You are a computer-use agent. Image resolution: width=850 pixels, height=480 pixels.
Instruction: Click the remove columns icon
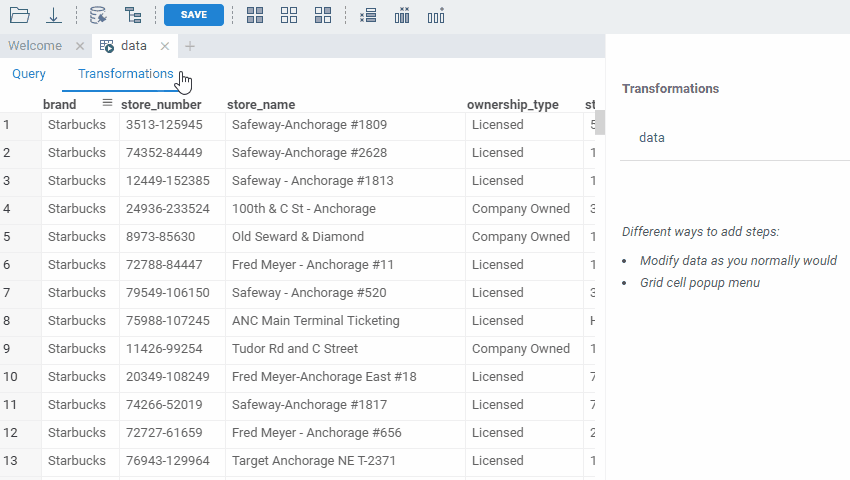click(x=402, y=15)
